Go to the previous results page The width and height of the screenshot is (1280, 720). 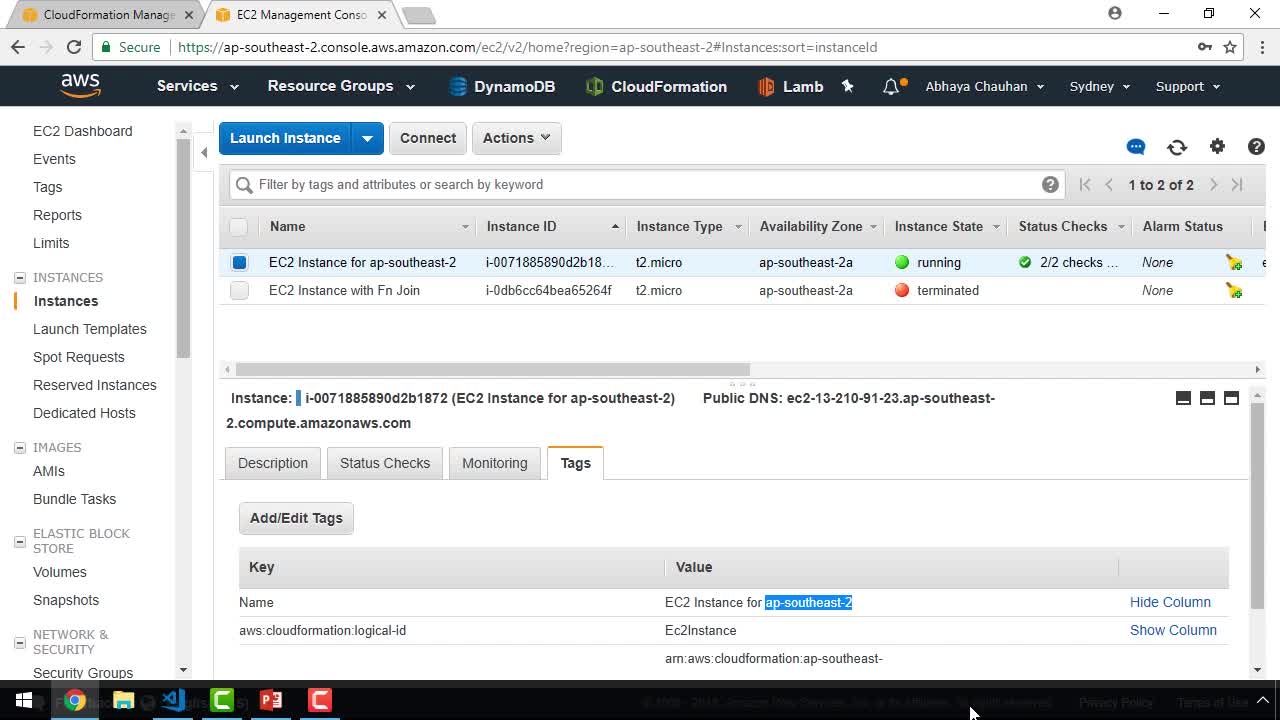pos(1109,185)
